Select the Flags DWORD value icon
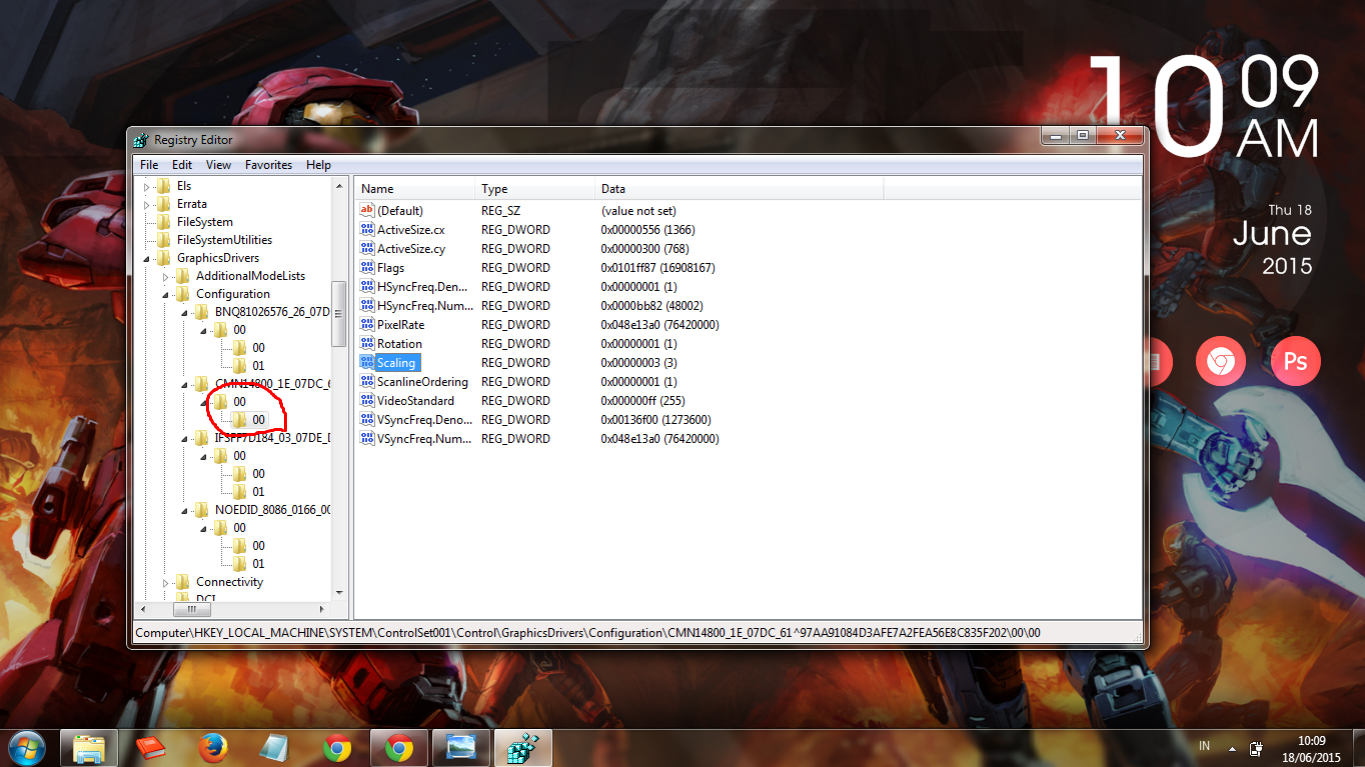 click(x=366, y=268)
